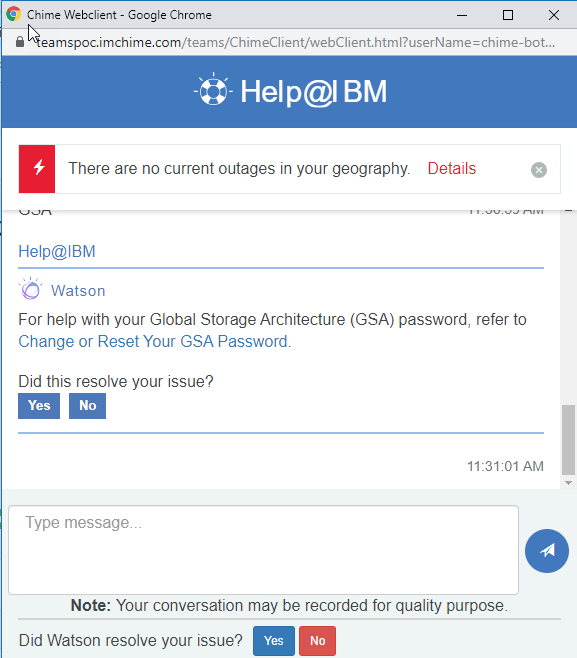Focus the Type message text box

[x=264, y=550]
